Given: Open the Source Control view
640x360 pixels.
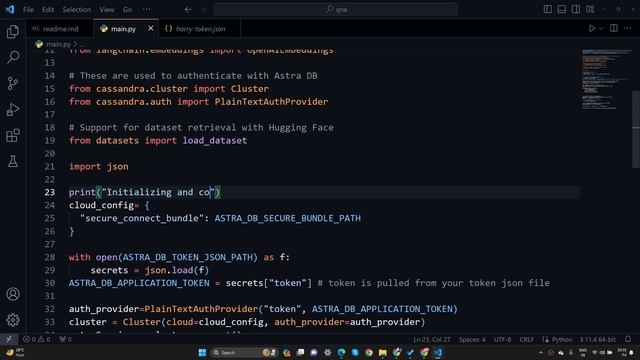Looking at the screenshot, I should click(13, 83).
